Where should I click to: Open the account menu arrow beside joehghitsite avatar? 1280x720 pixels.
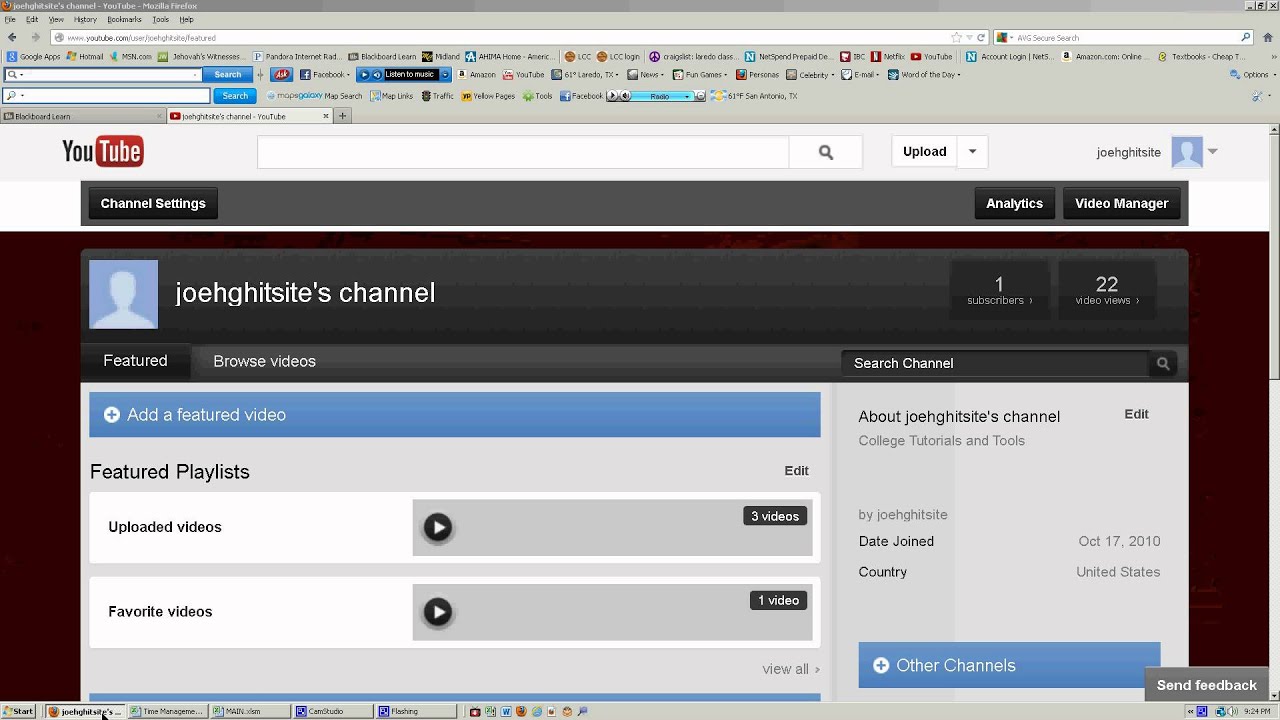pyautogui.click(x=1212, y=152)
